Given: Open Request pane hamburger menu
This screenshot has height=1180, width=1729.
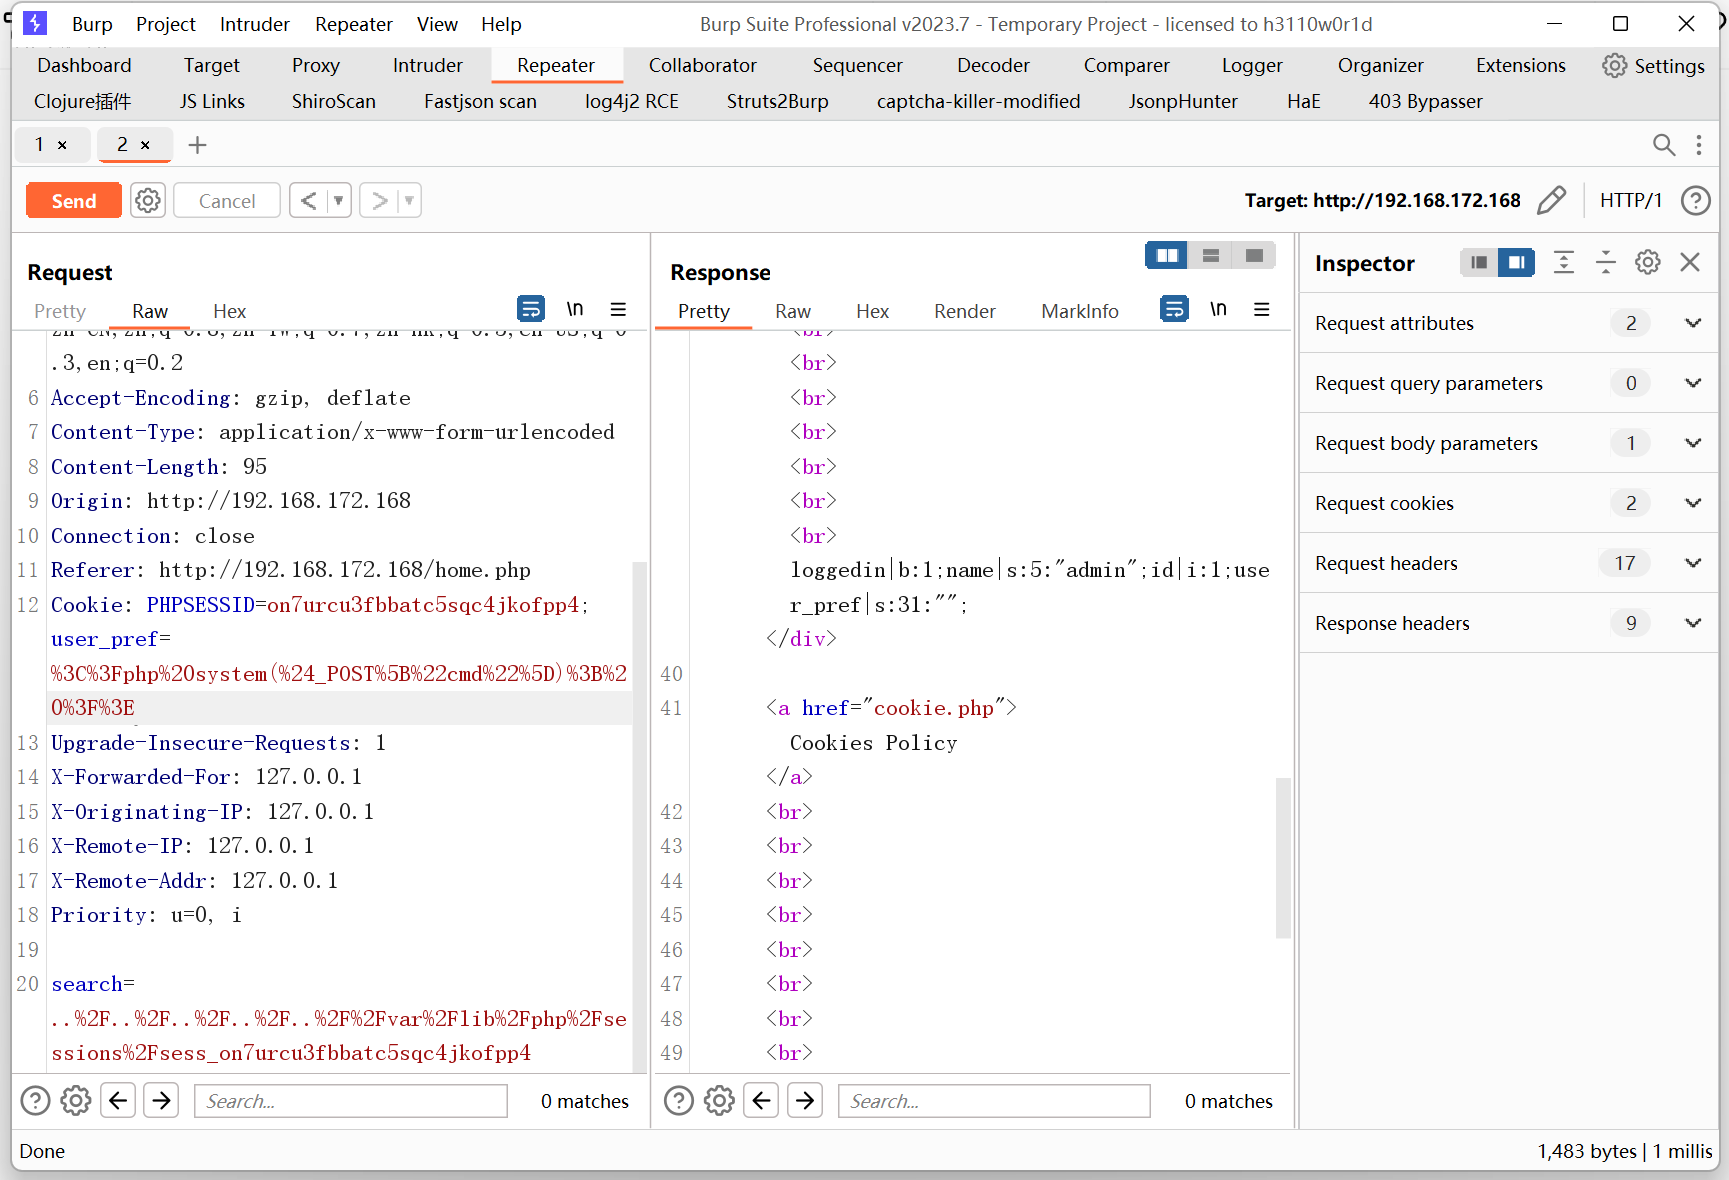Looking at the screenshot, I should [x=618, y=309].
